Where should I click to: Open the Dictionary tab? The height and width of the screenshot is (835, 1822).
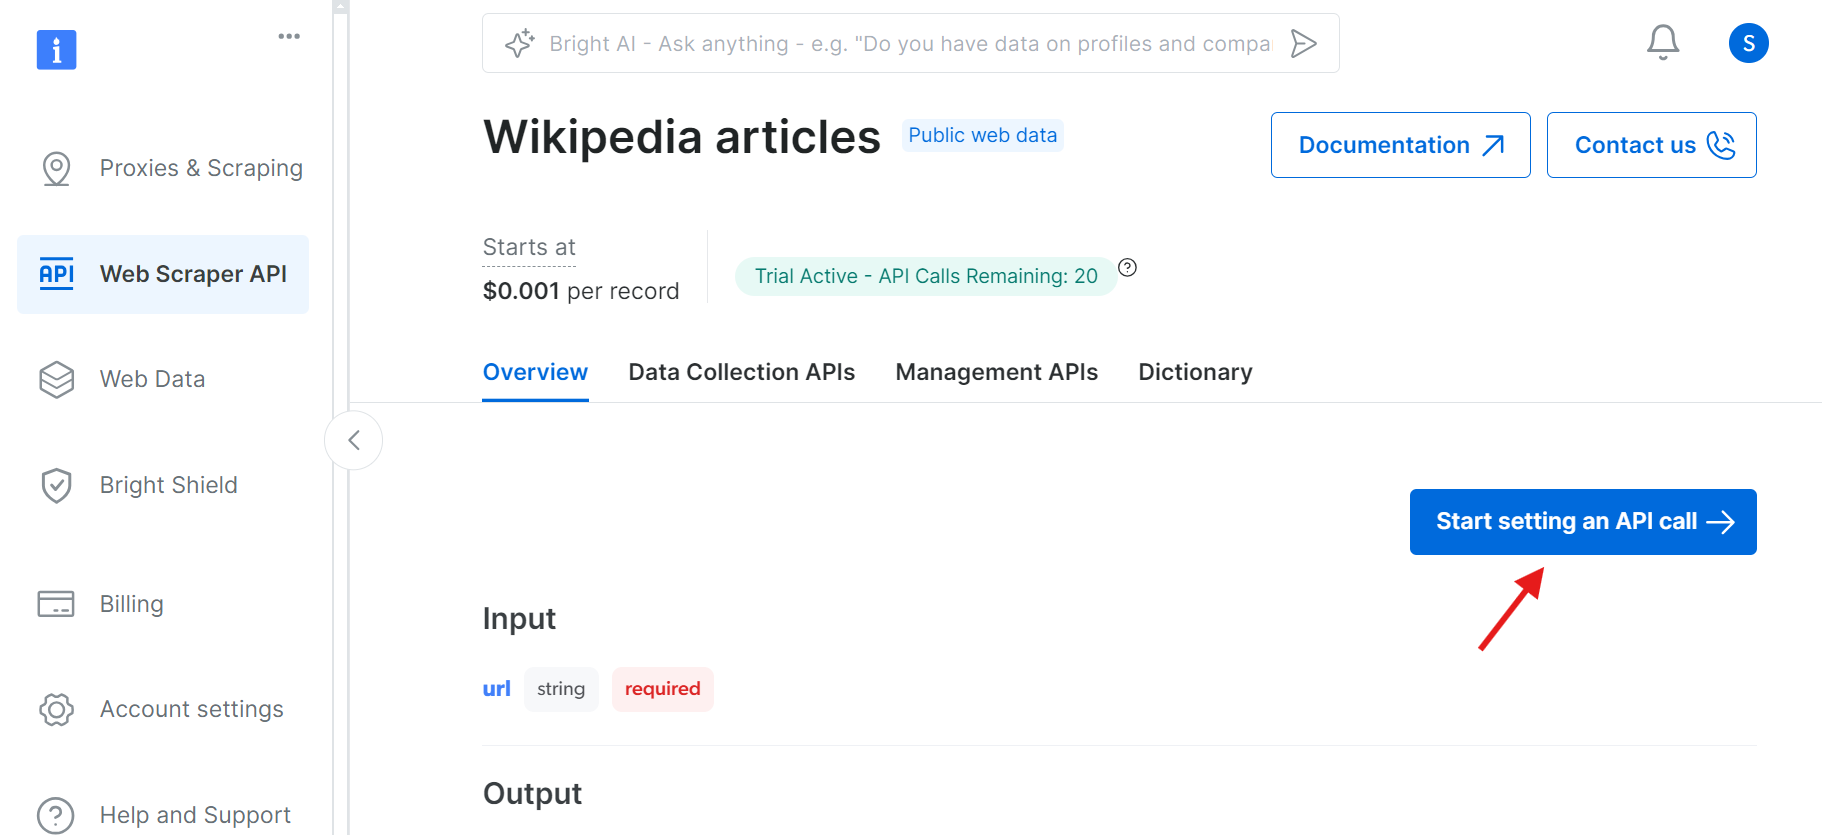1194,371
